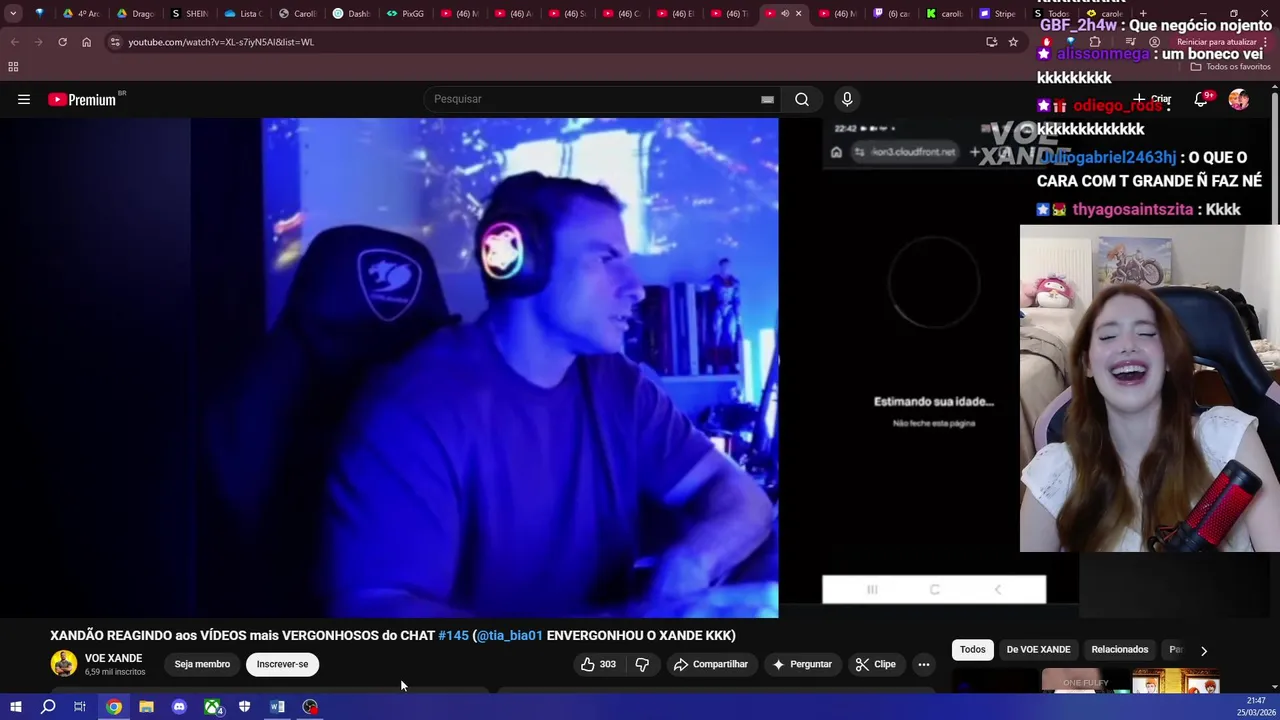The height and width of the screenshot is (720, 1280).
Task: Open Chrome apps grid shortcut
Action: (x=13, y=67)
